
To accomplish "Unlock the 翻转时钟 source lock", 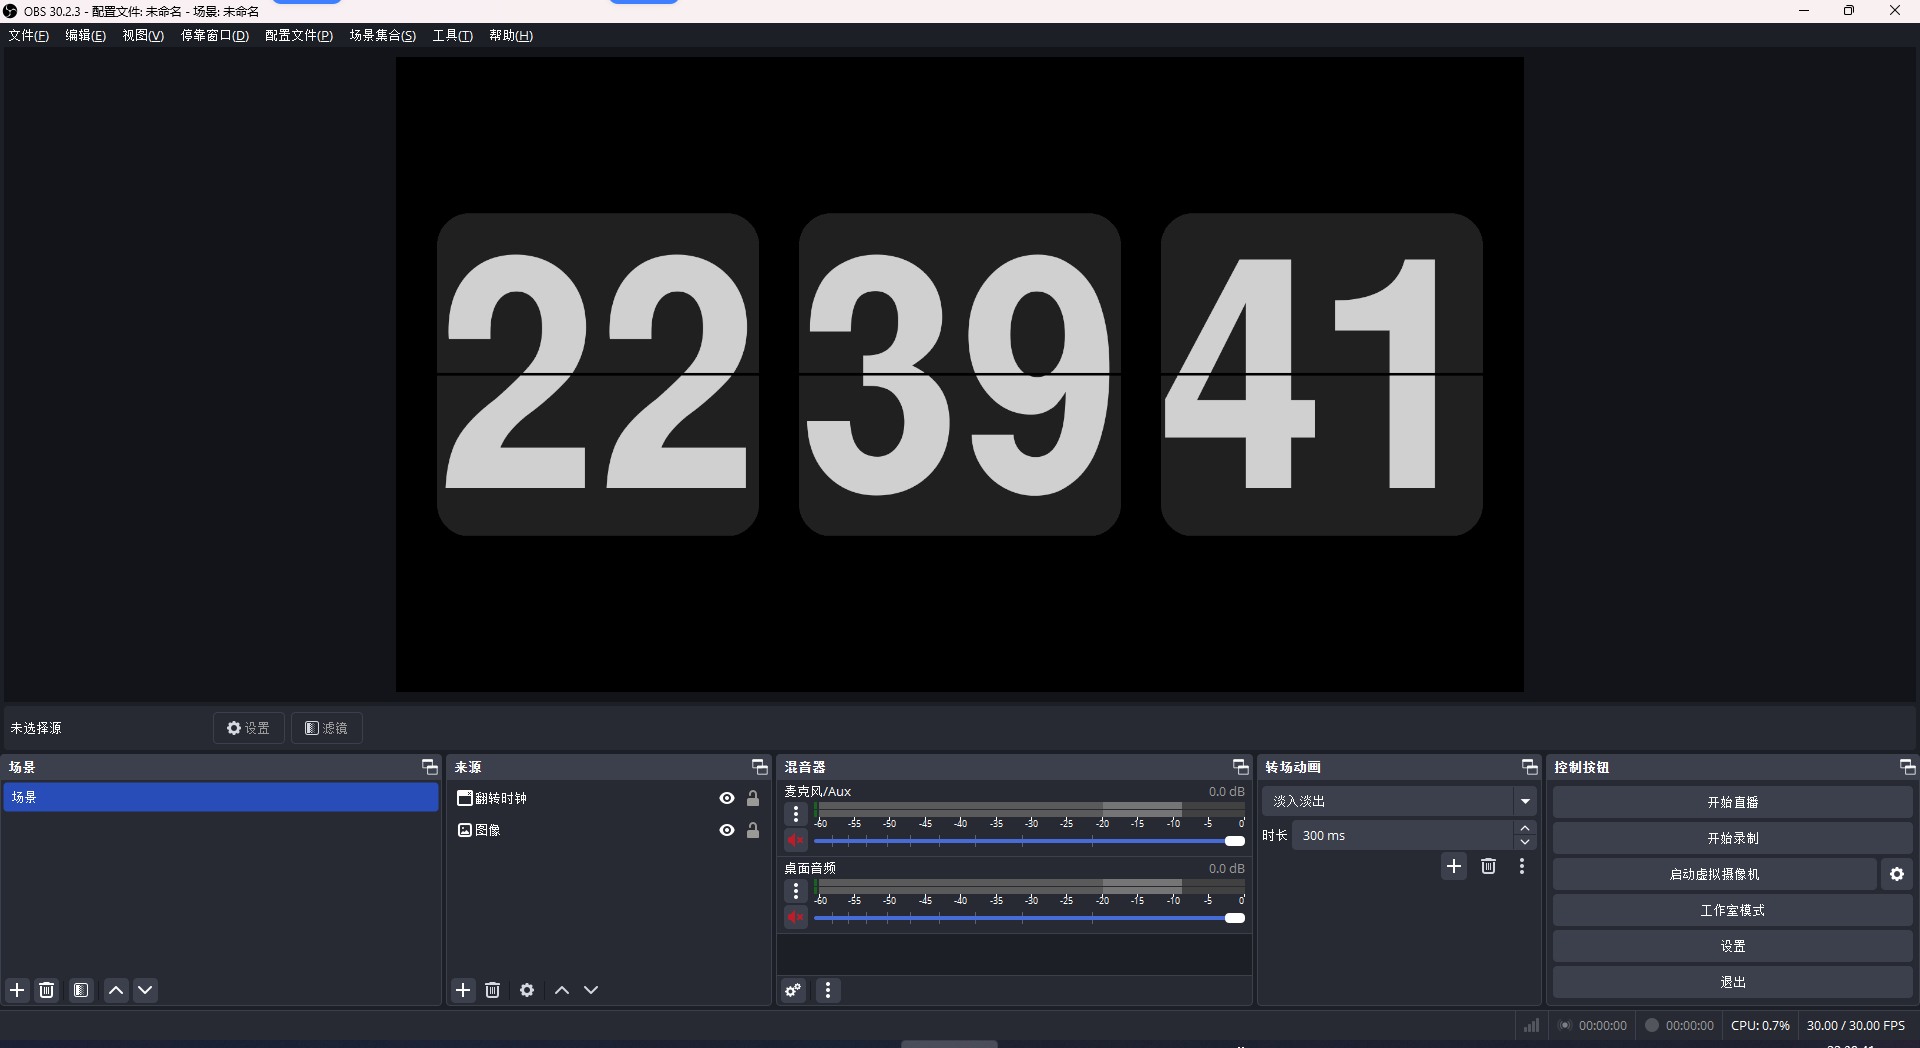I will coord(753,798).
